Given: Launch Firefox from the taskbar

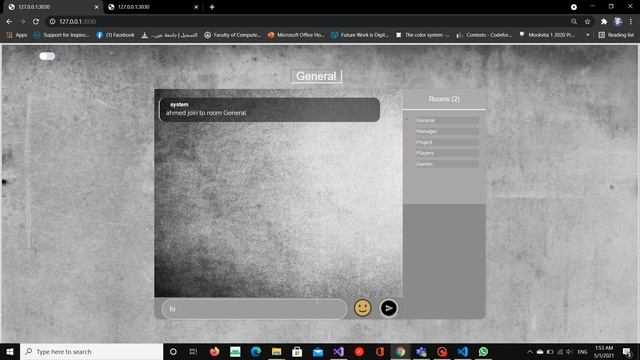Looking at the screenshot, I should (214, 351).
